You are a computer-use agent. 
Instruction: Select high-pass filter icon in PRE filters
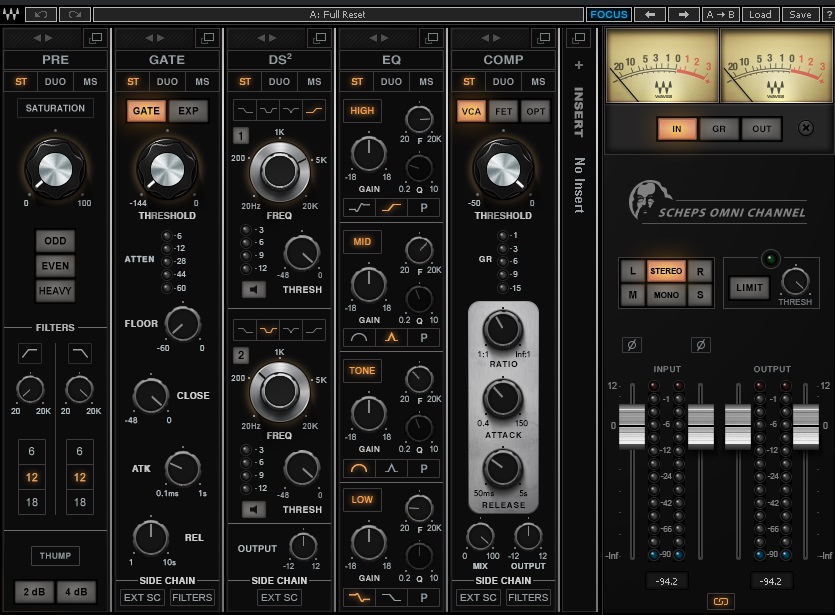[x=30, y=353]
